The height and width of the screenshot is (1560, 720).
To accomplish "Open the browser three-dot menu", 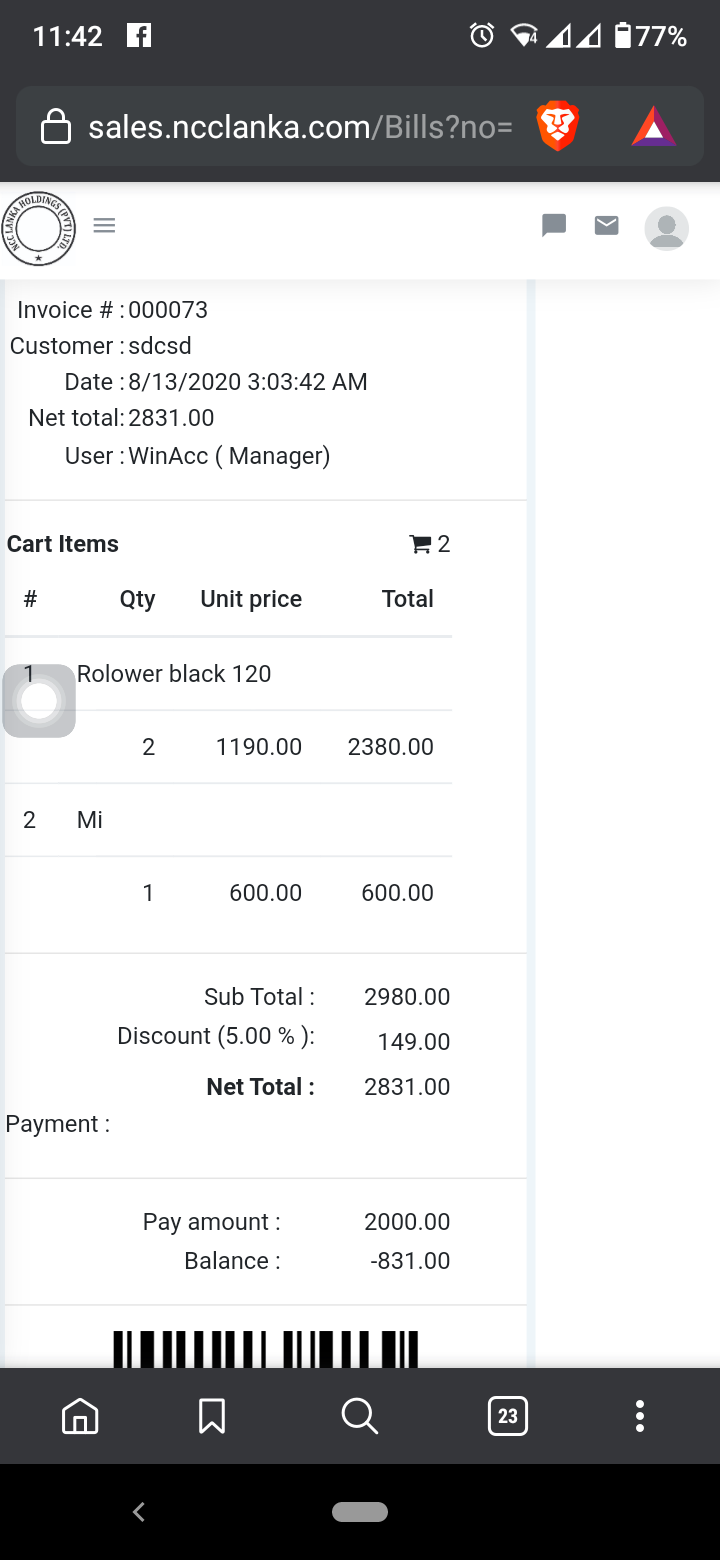I will pos(640,1416).
